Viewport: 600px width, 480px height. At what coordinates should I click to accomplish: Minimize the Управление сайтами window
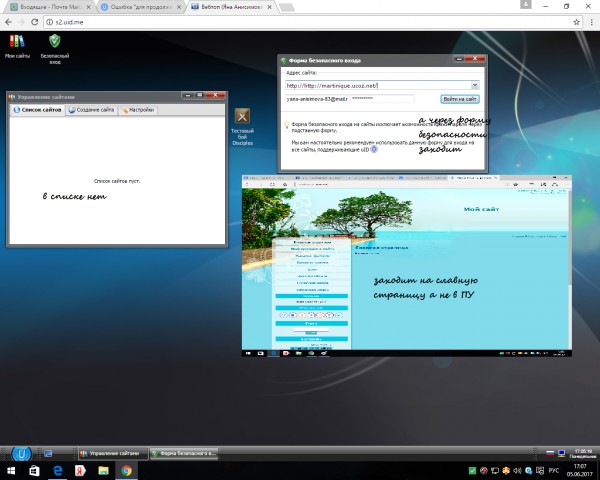coord(187,95)
